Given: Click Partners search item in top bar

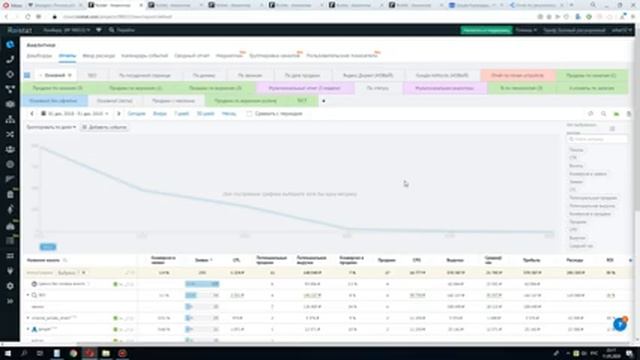Looking at the screenshot, I should point(122,30).
